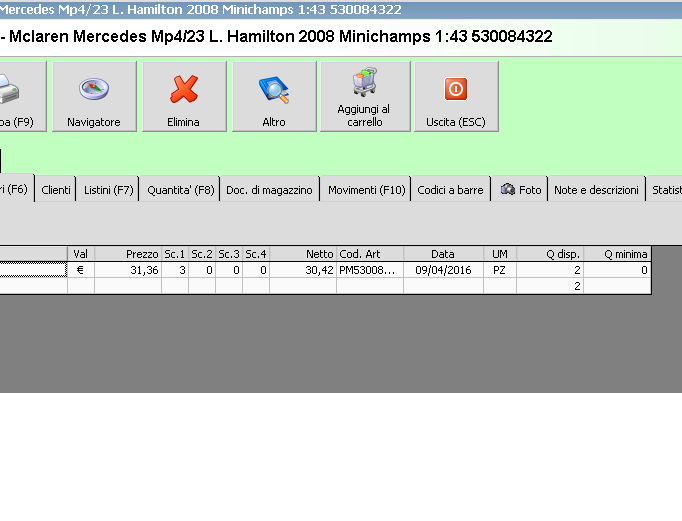Open the Navigatore compass button

[94, 97]
